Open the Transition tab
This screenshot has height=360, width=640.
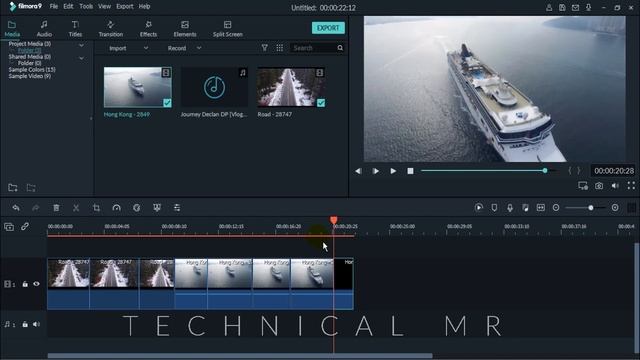click(111, 29)
